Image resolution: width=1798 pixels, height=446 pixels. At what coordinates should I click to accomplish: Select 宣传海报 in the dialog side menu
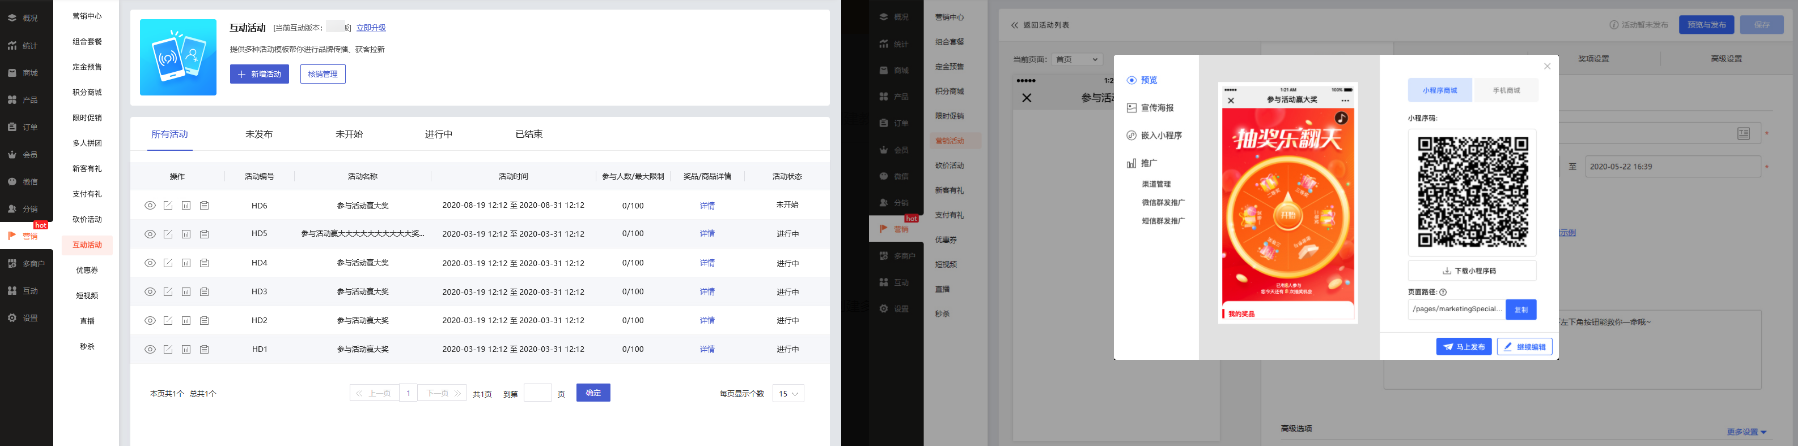[x=1150, y=108]
